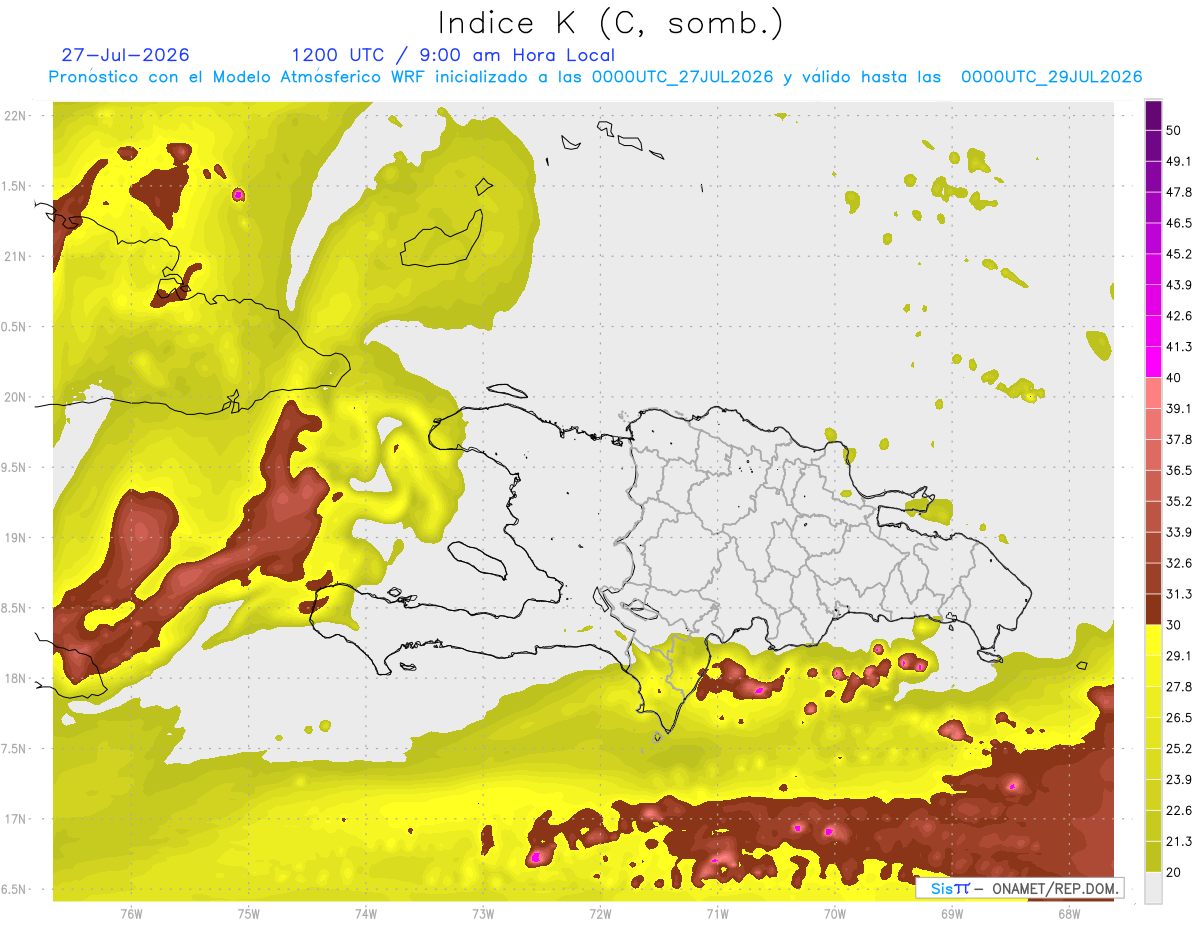The height and width of the screenshot is (927, 1200).
Task: Click the '21N' latitude label
Action: pyautogui.click(x=15, y=257)
